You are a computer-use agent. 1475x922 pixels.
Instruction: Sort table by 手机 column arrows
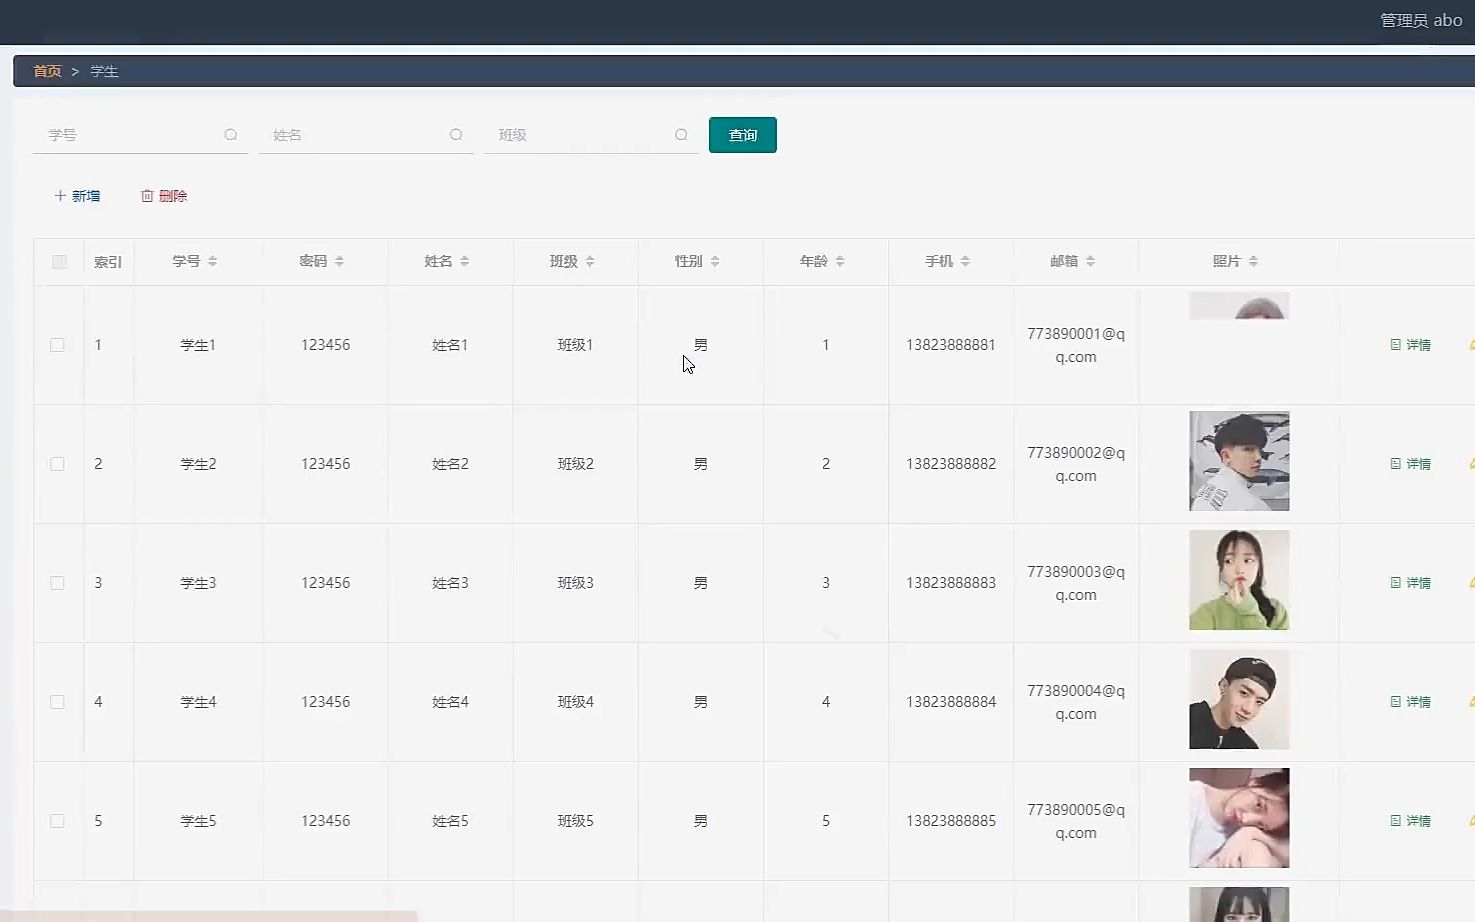tap(965, 261)
